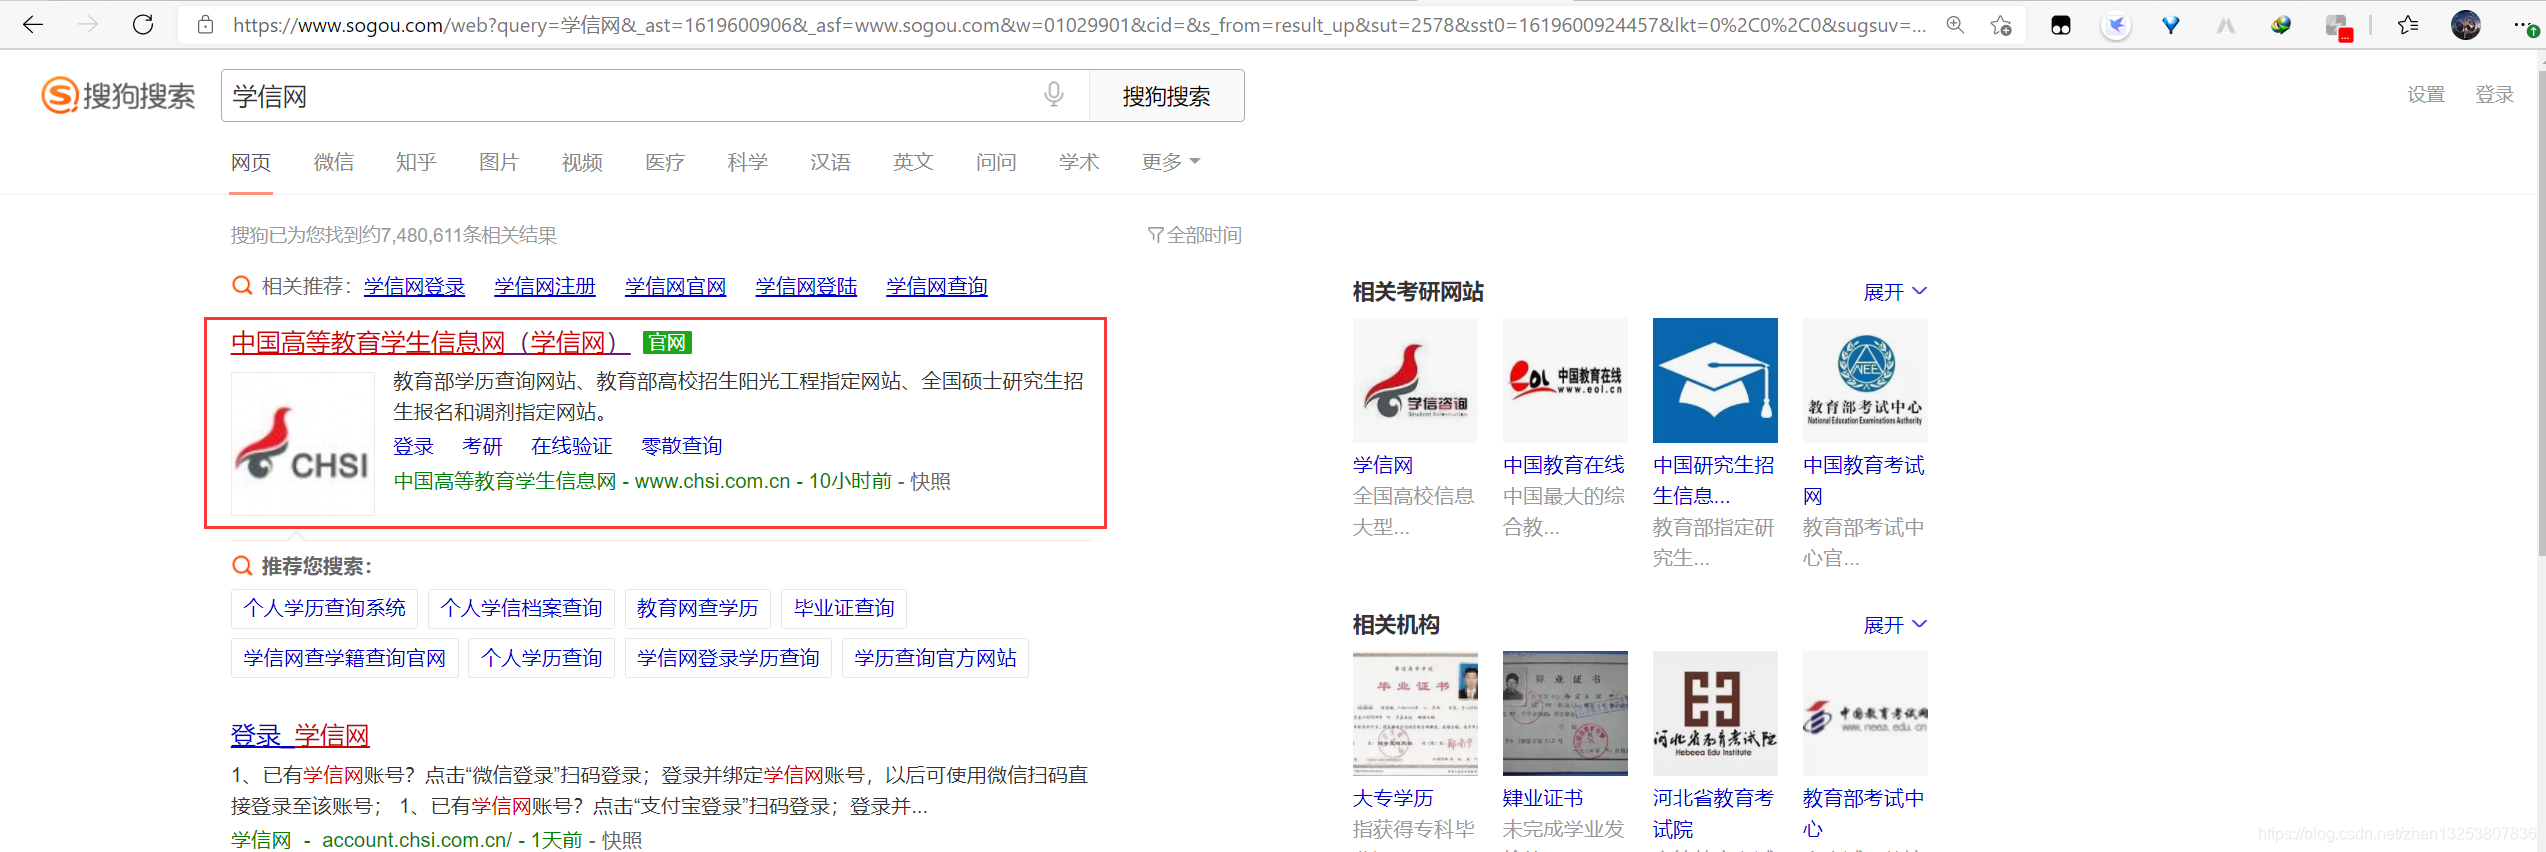
Task: Open the user profile avatar
Action: tap(2466, 25)
